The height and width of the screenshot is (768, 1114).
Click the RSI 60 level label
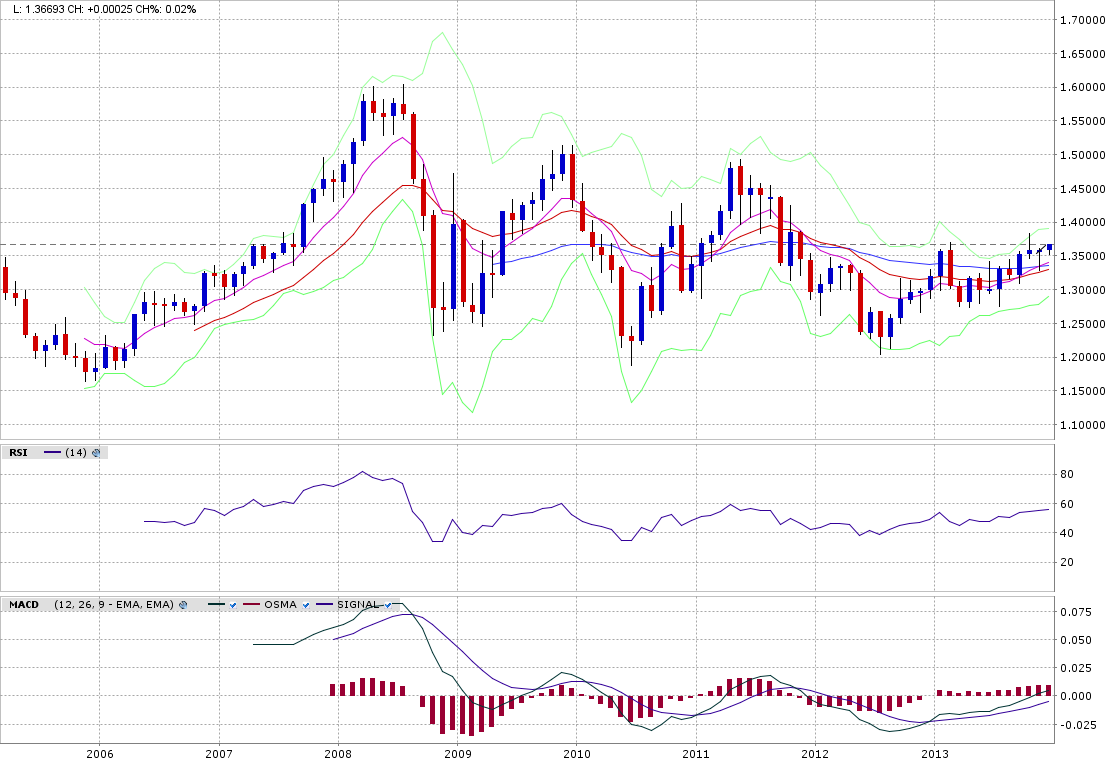click(1066, 504)
